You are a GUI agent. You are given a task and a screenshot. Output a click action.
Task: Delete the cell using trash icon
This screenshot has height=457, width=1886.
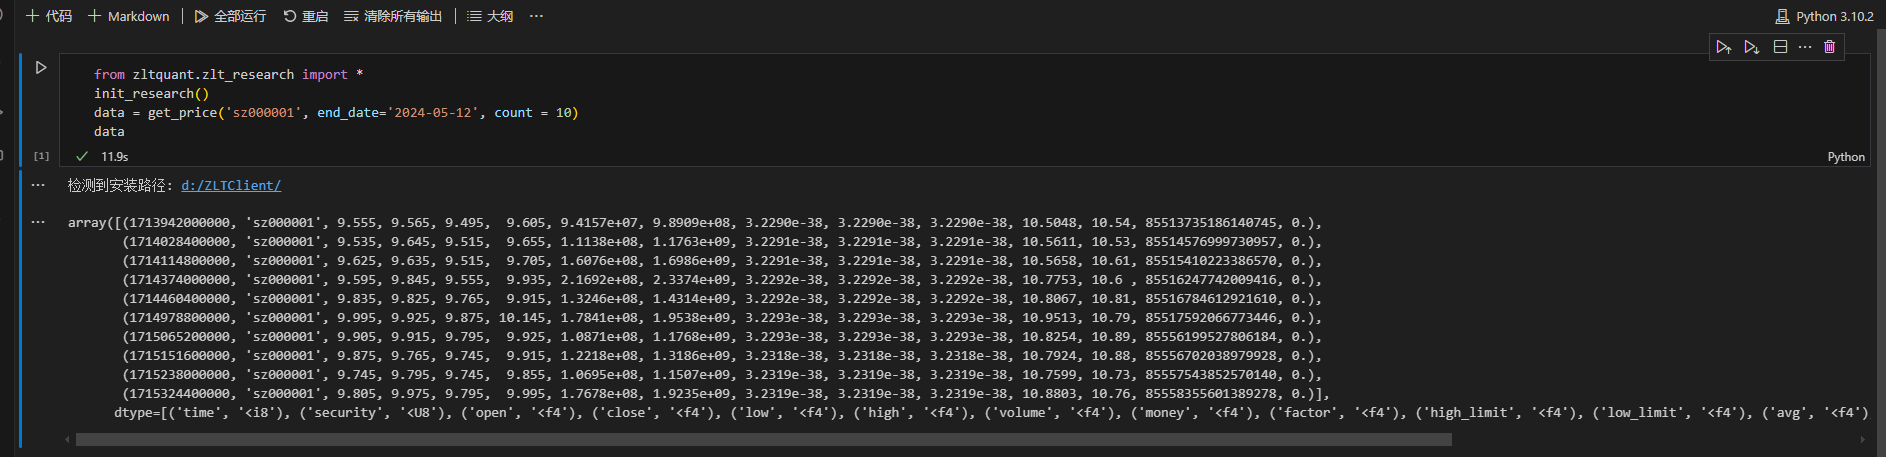click(x=1829, y=47)
